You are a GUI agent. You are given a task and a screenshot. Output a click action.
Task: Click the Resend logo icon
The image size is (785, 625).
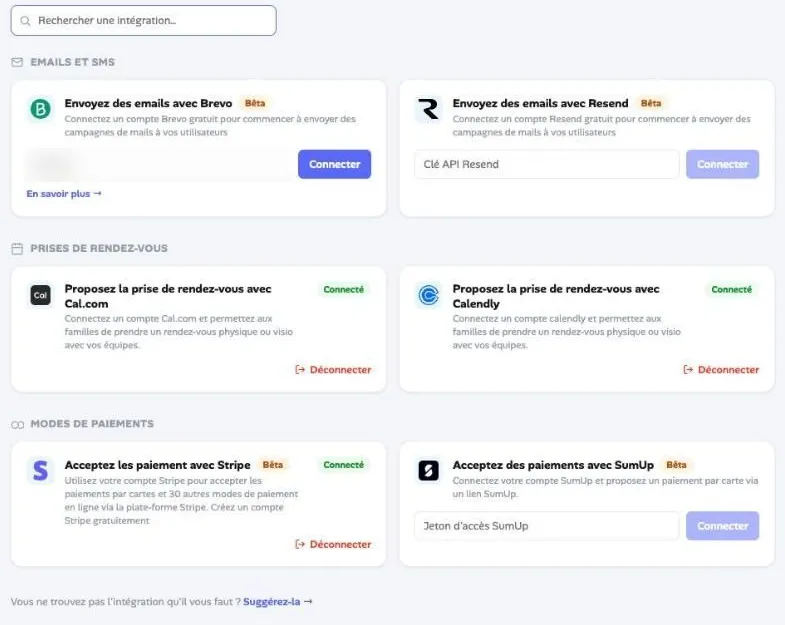(x=429, y=109)
